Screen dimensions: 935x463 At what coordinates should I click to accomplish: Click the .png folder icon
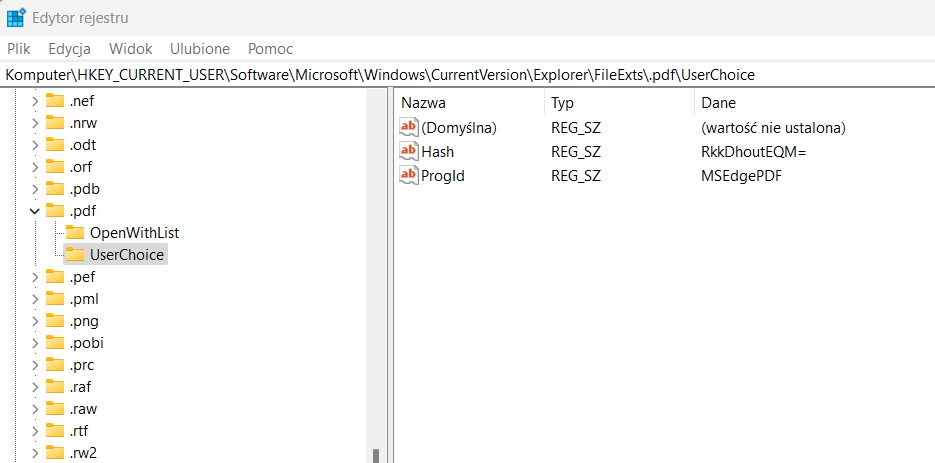pos(55,321)
